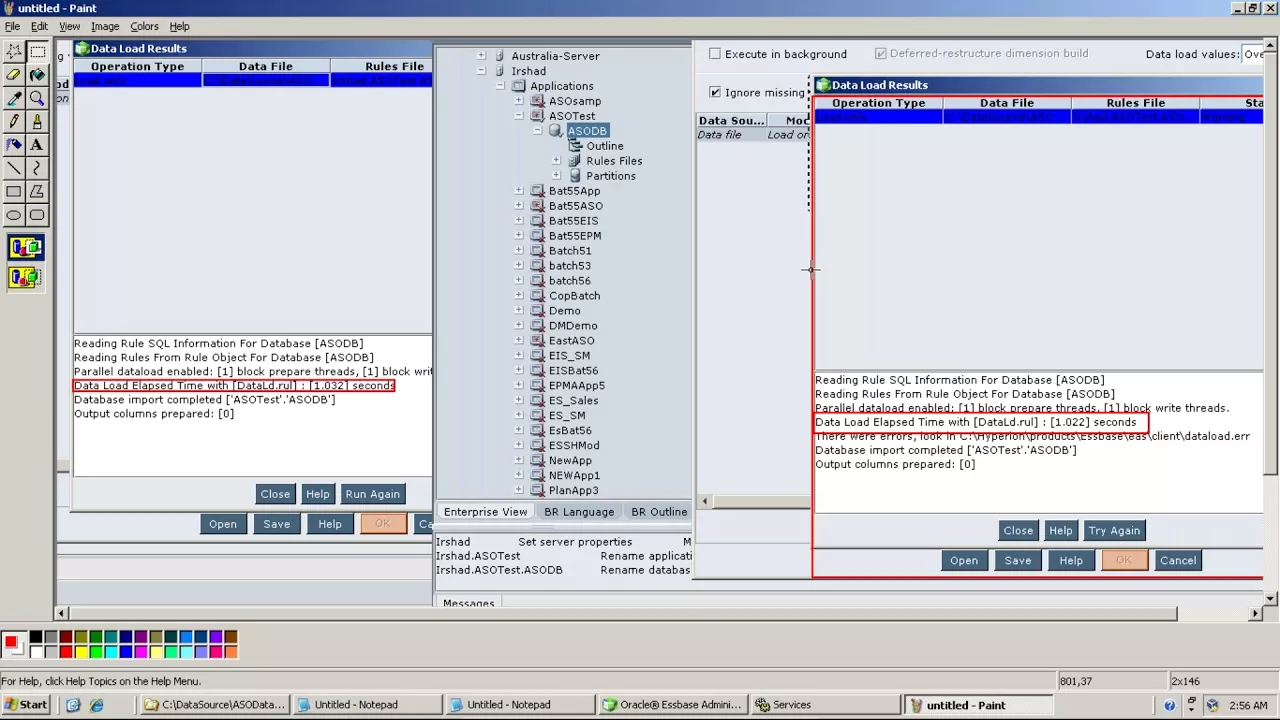The height and width of the screenshot is (720, 1280).
Task: Choose the Ellipse tool
Action: point(14,215)
